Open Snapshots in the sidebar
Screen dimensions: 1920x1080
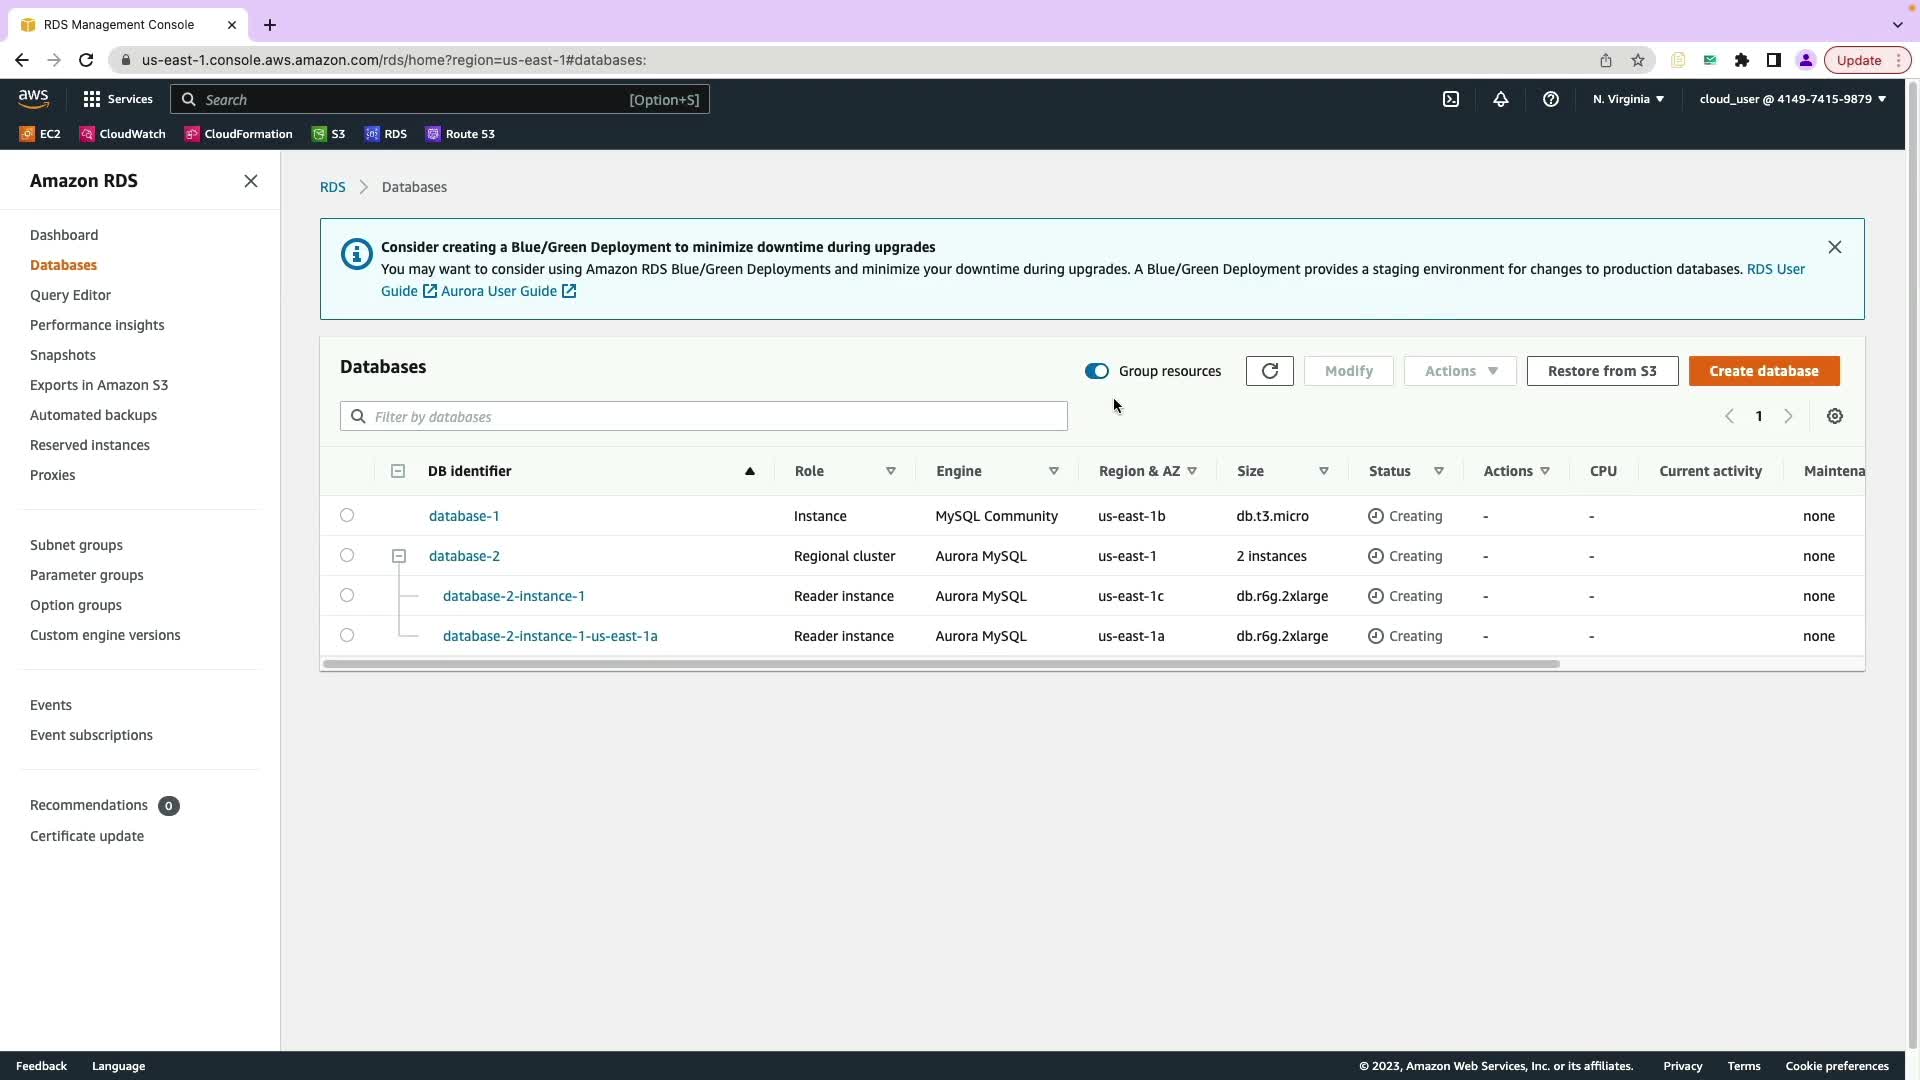pyautogui.click(x=63, y=355)
